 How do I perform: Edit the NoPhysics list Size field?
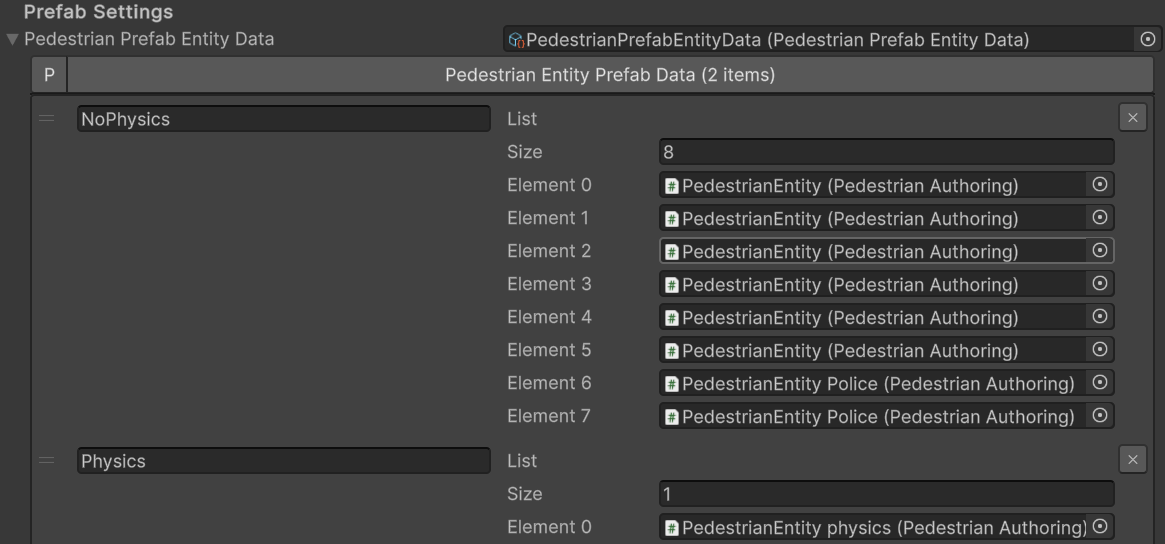point(886,152)
